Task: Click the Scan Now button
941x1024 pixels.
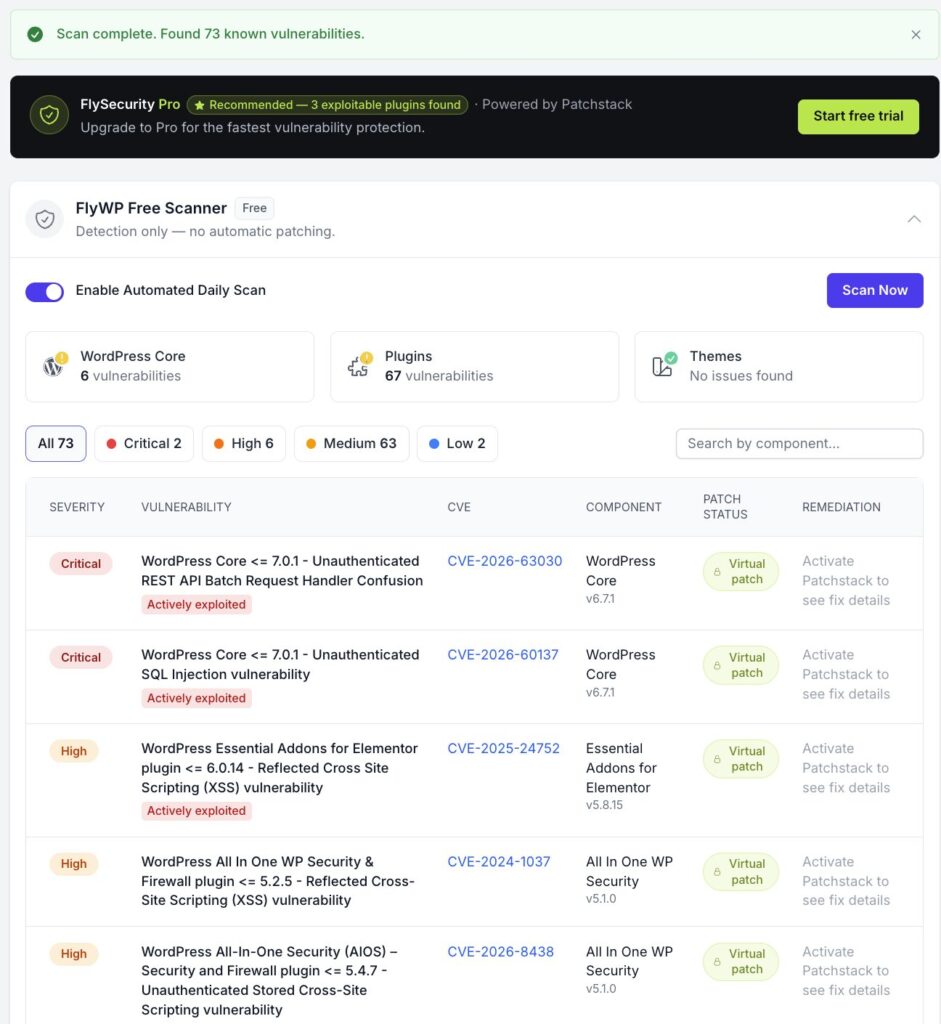Action: tap(874, 290)
